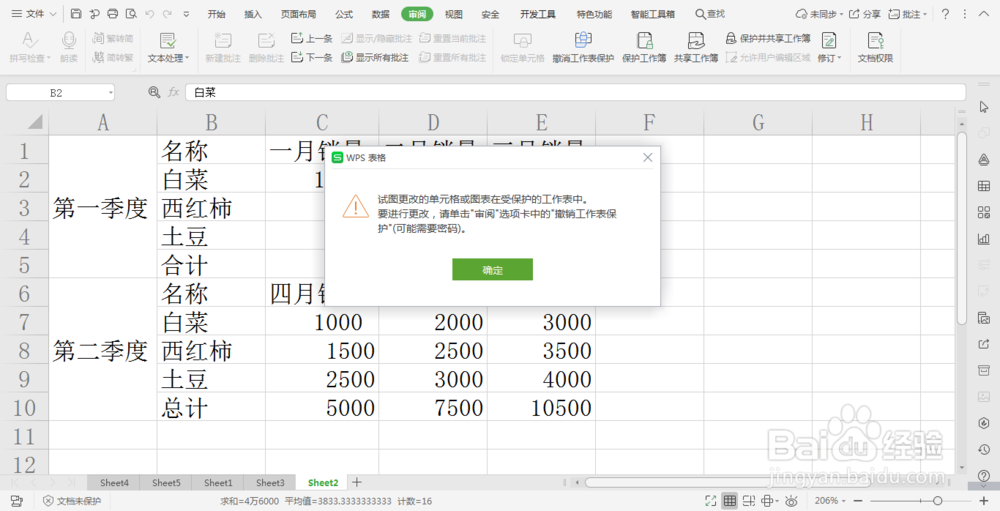
Task: Click the column H header
Action: [866, 121]
